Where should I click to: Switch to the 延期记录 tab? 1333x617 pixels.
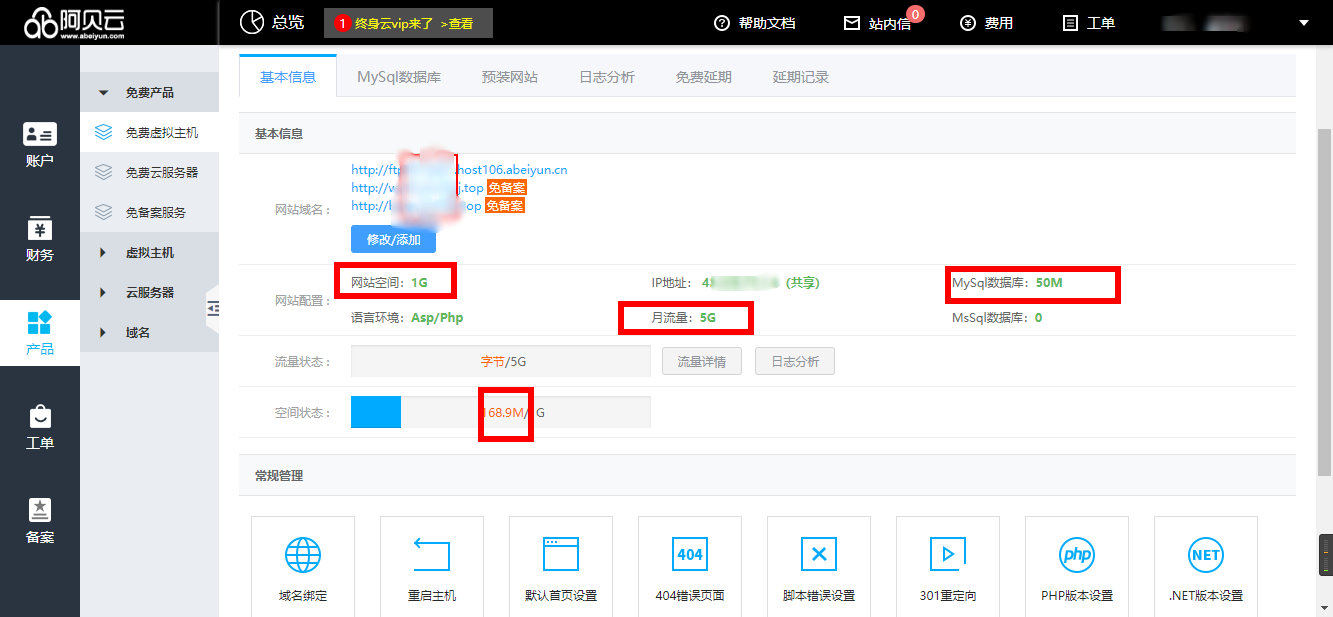click(801, 76)
